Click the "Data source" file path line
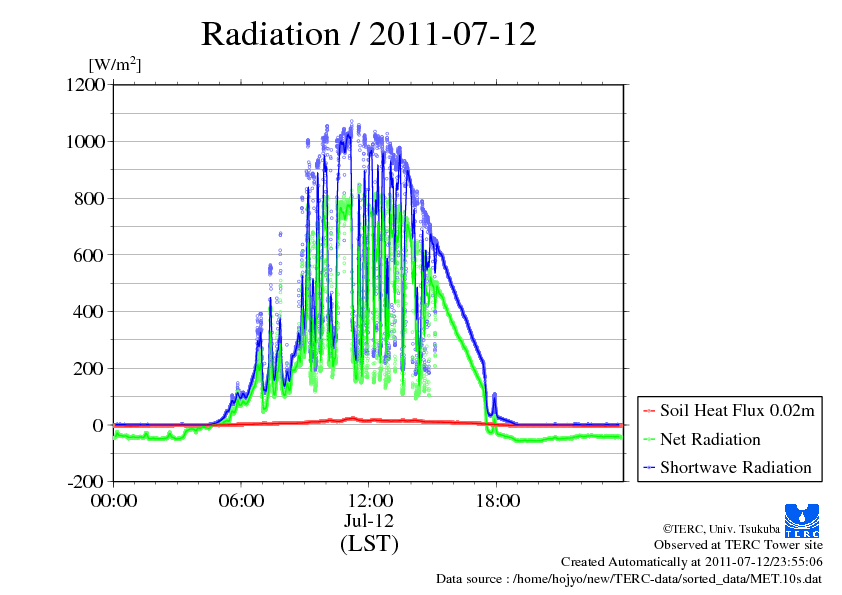842x595 pixels. [x=629, y=579]
